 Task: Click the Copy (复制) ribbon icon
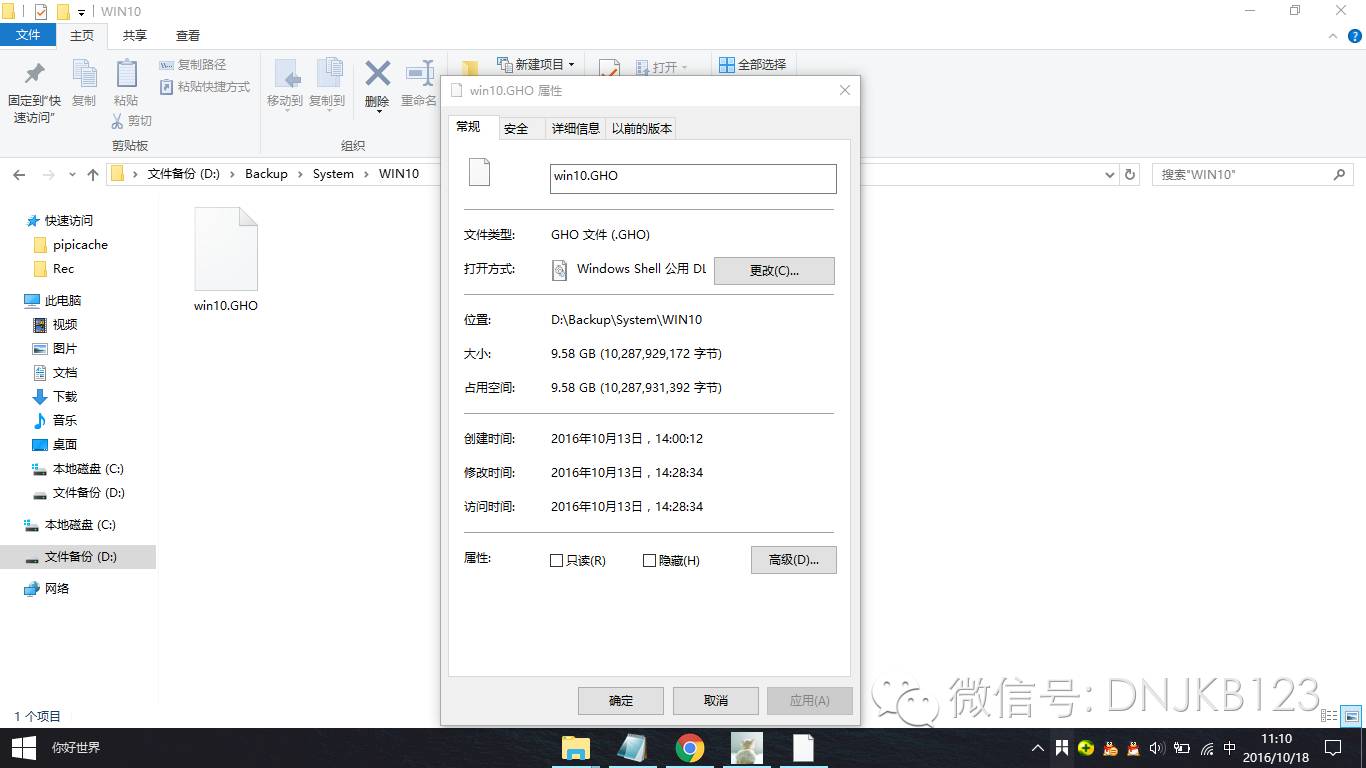pyautogui.click(x=84, y=74)
